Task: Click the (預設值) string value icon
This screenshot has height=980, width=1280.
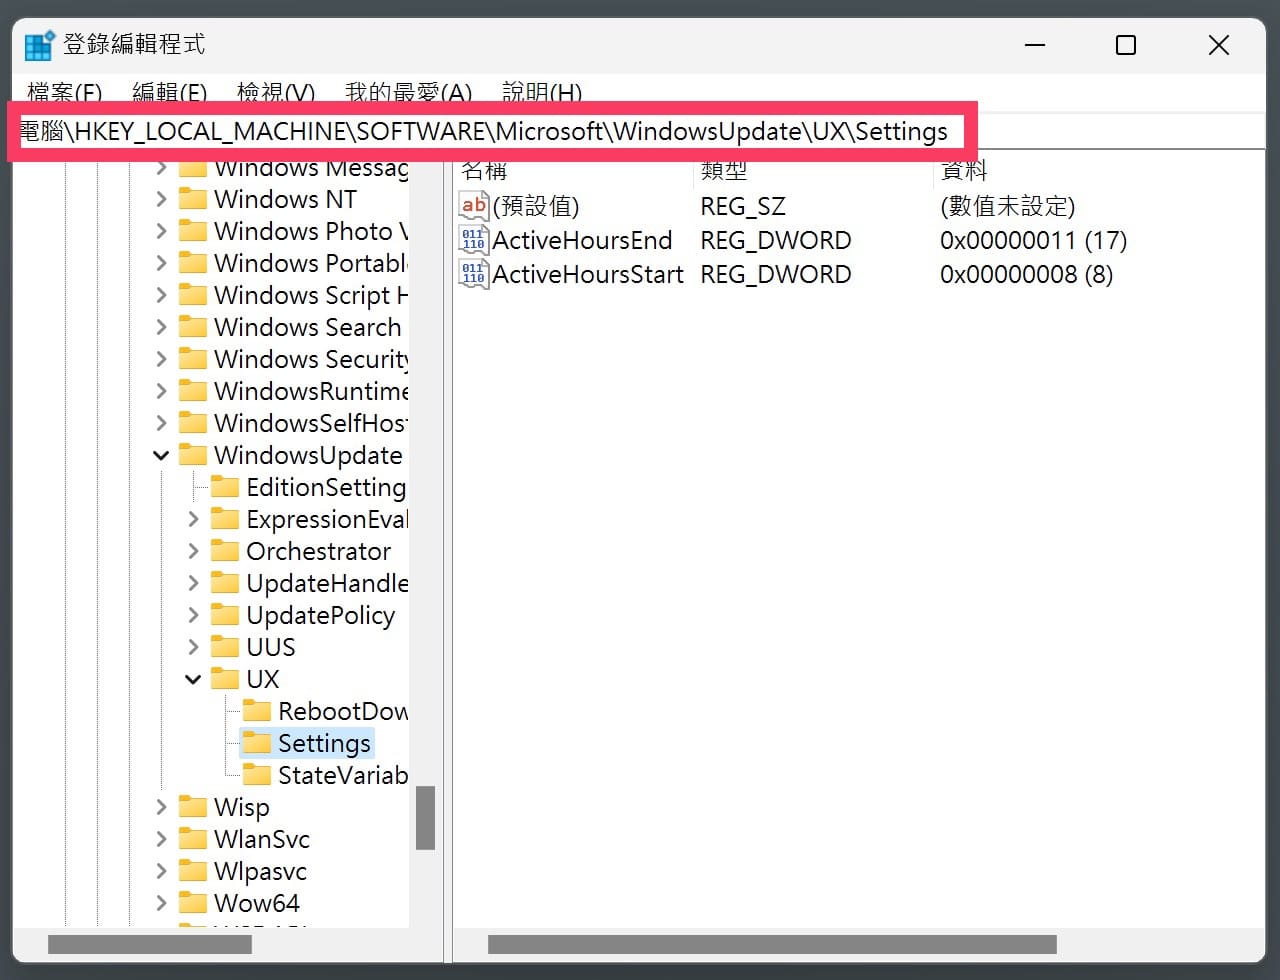Action: [x=474, y=206]
